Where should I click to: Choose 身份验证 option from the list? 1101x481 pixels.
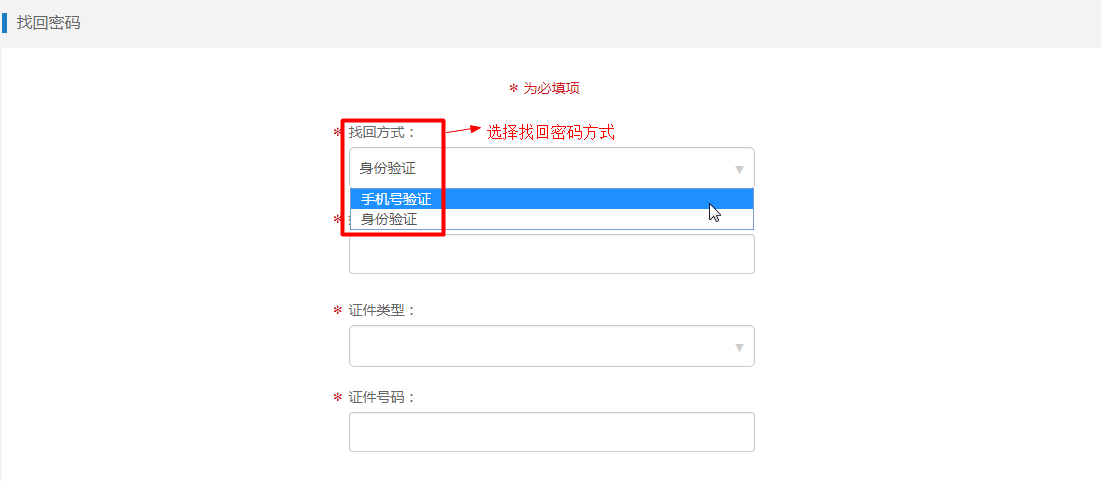click(x=551, y=219)
